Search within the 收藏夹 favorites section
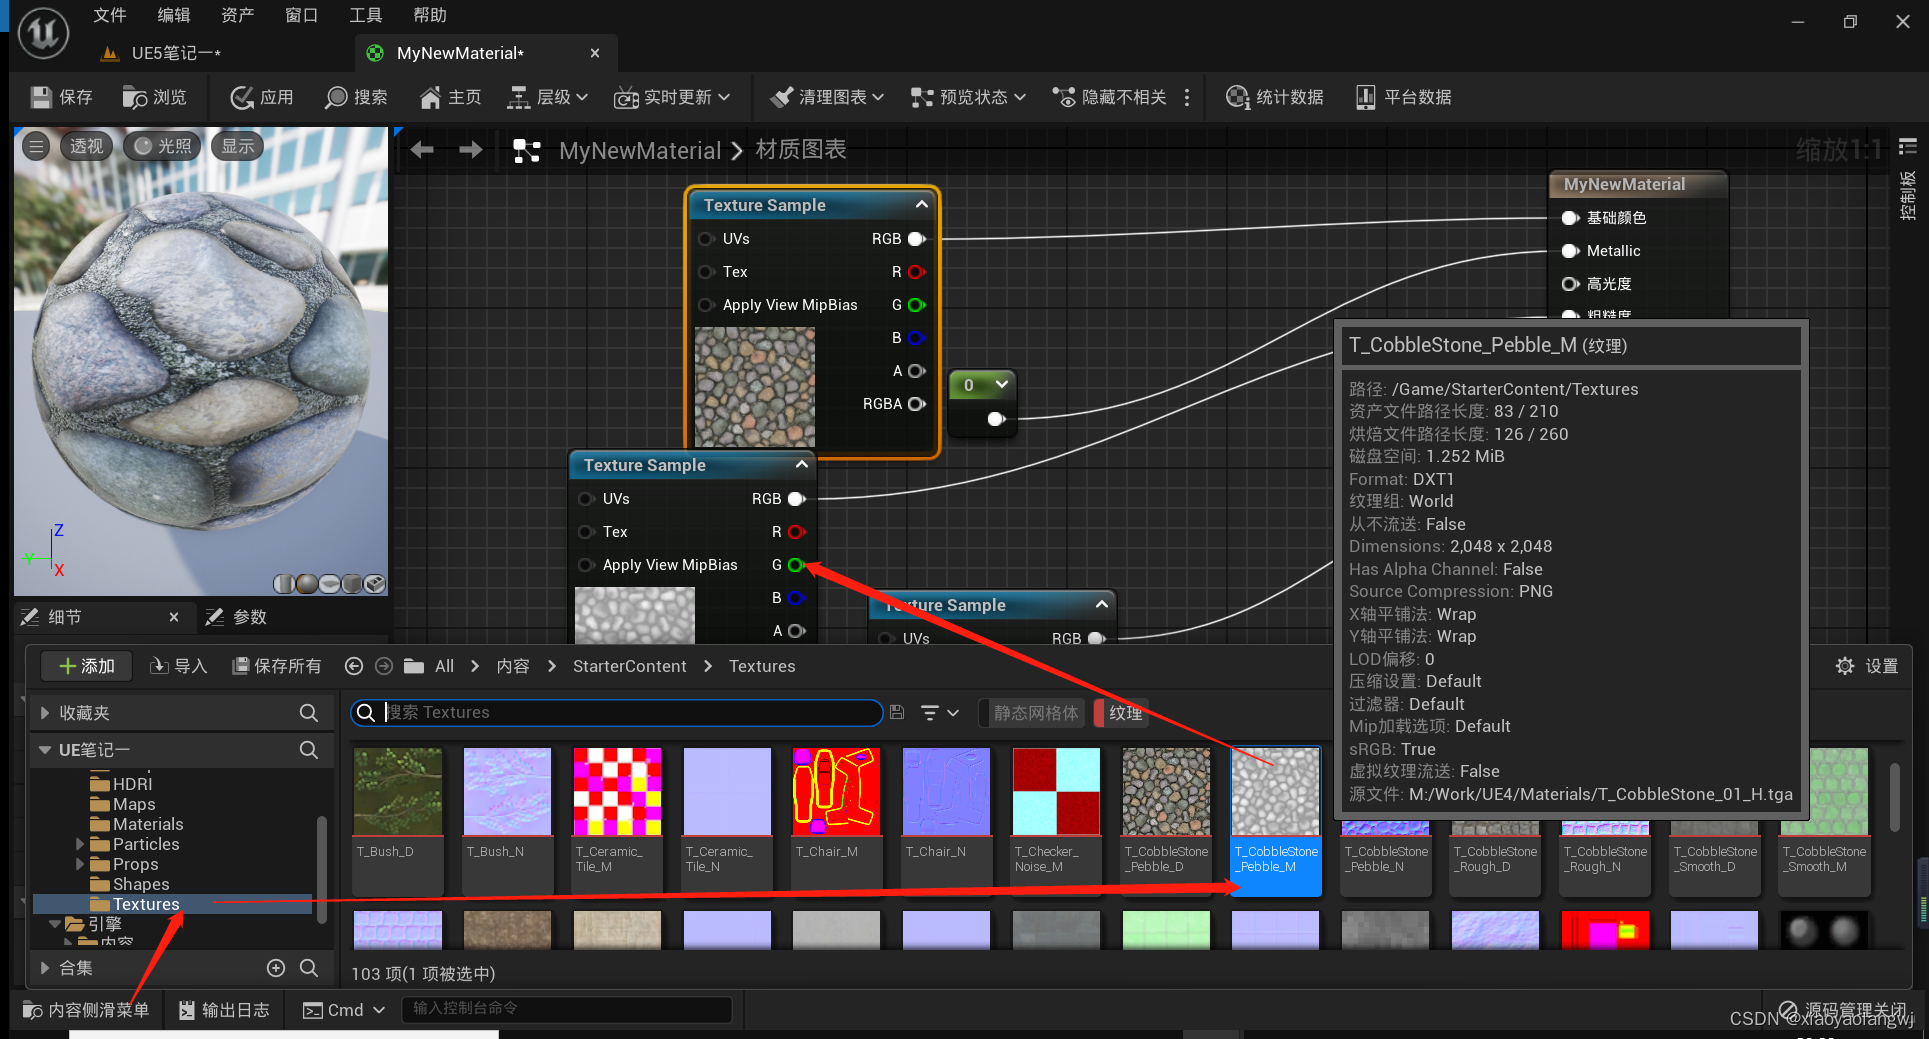 coord(309,713)
